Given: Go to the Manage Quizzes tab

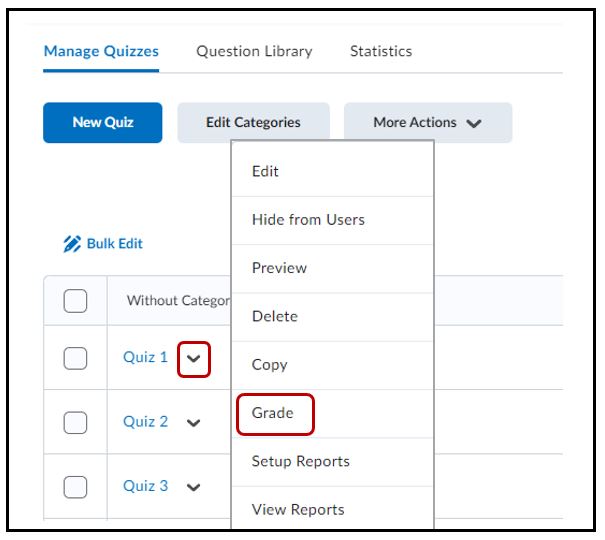Looking at the screenshot, I should click(101, 51).
